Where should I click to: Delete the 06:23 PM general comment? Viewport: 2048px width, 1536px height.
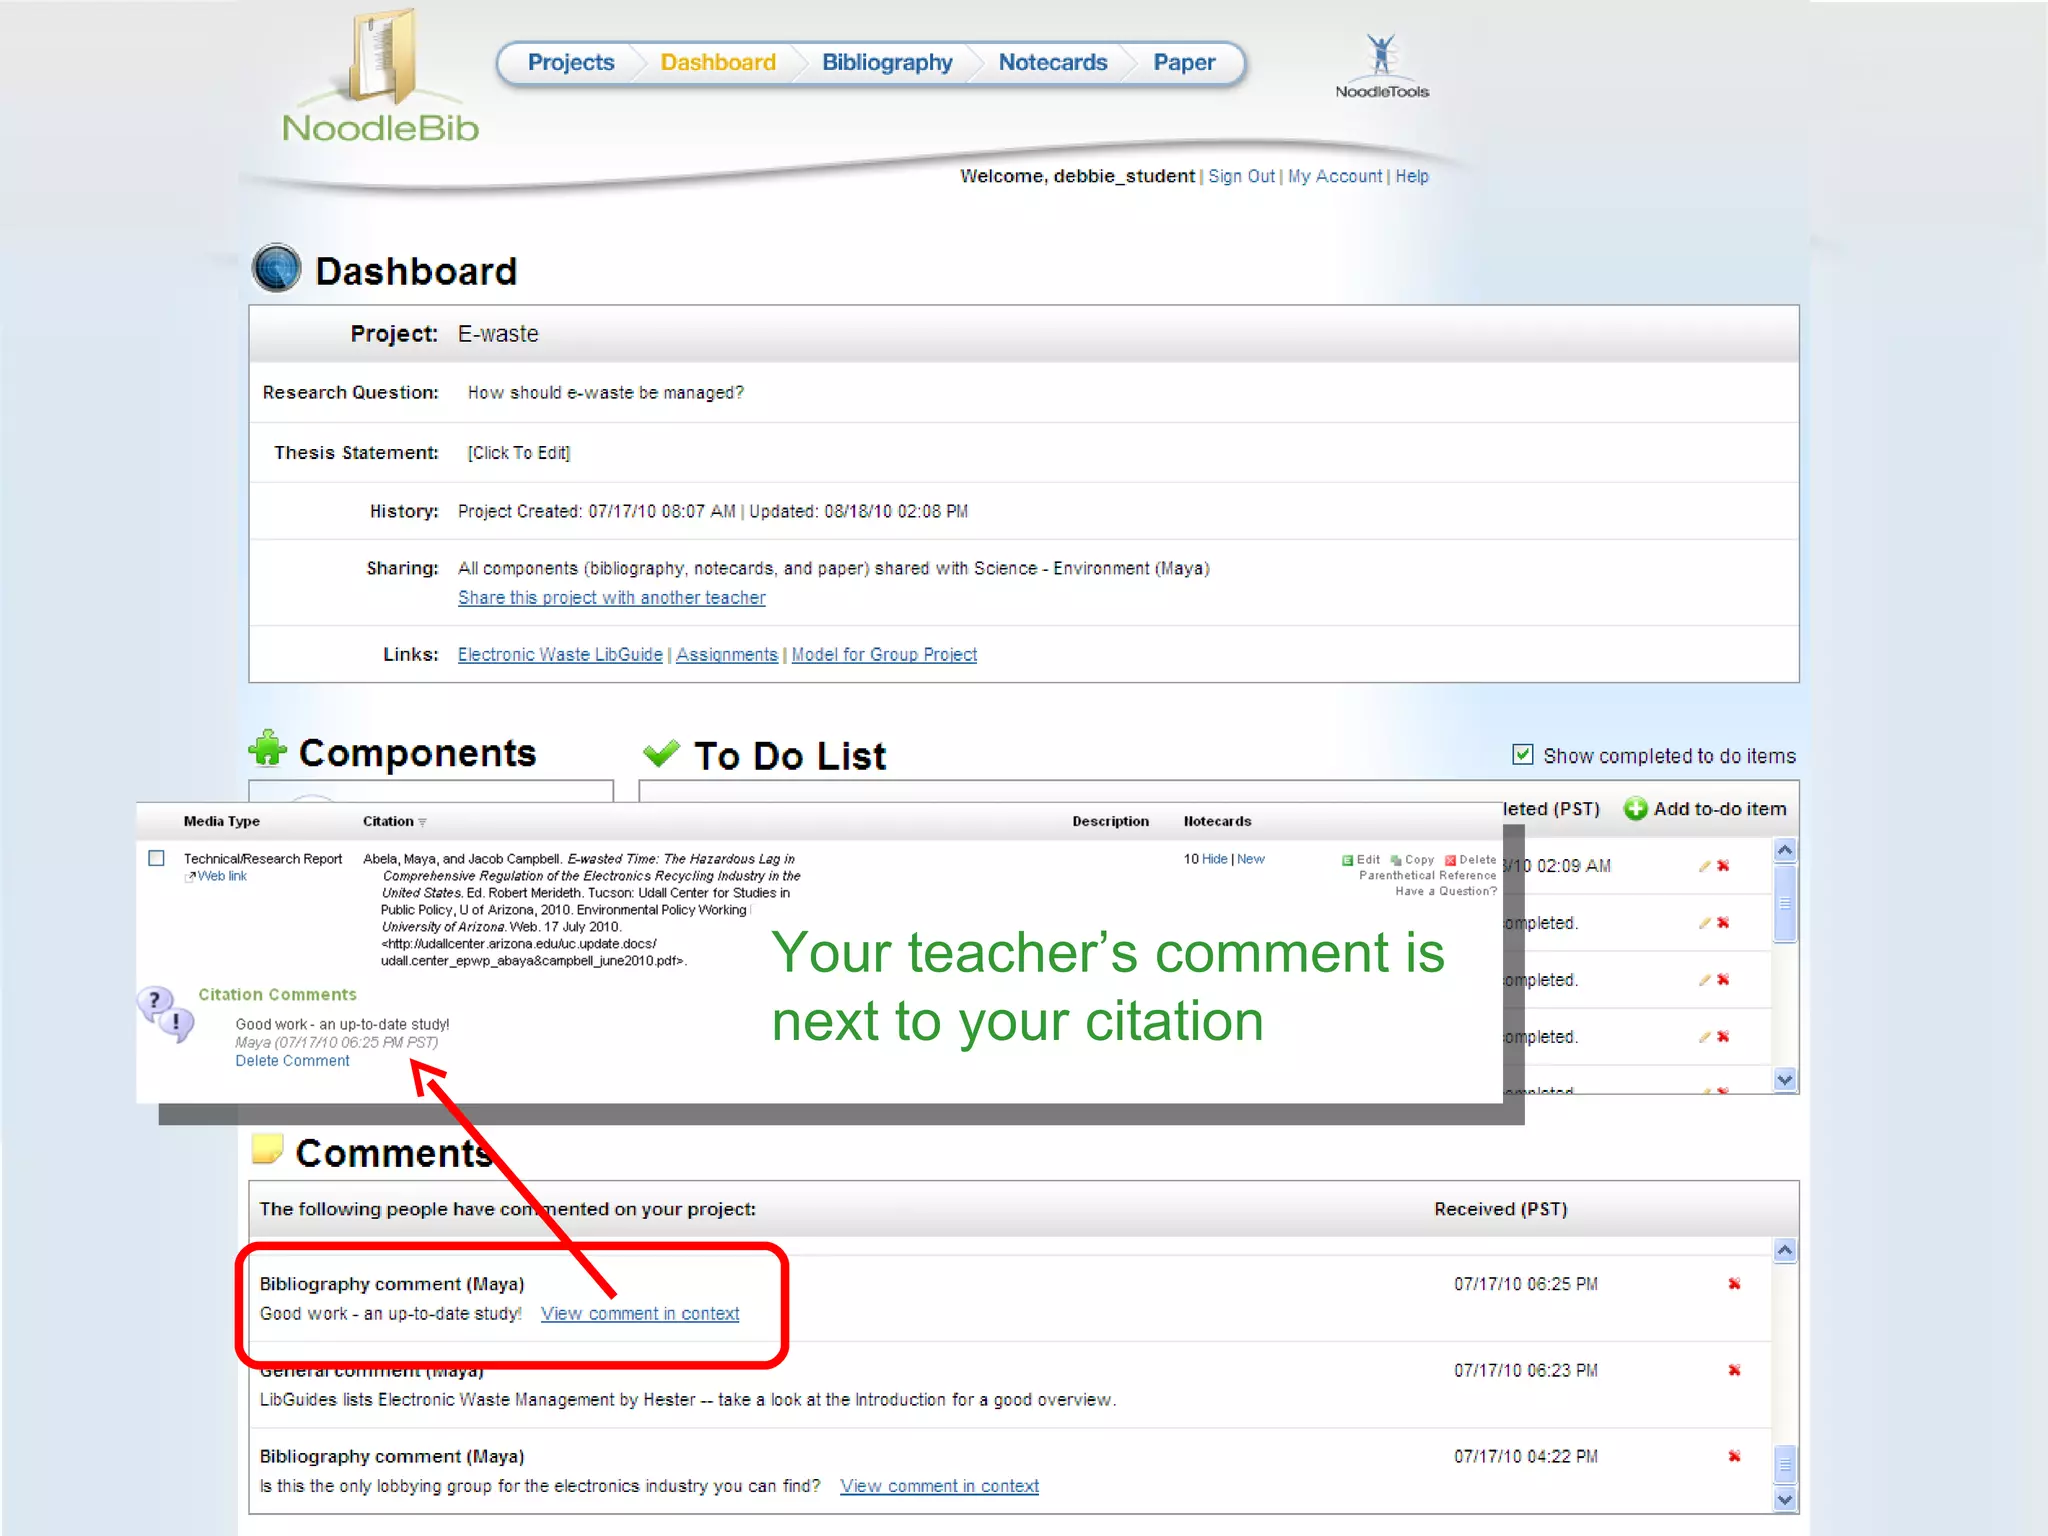1734,1370
